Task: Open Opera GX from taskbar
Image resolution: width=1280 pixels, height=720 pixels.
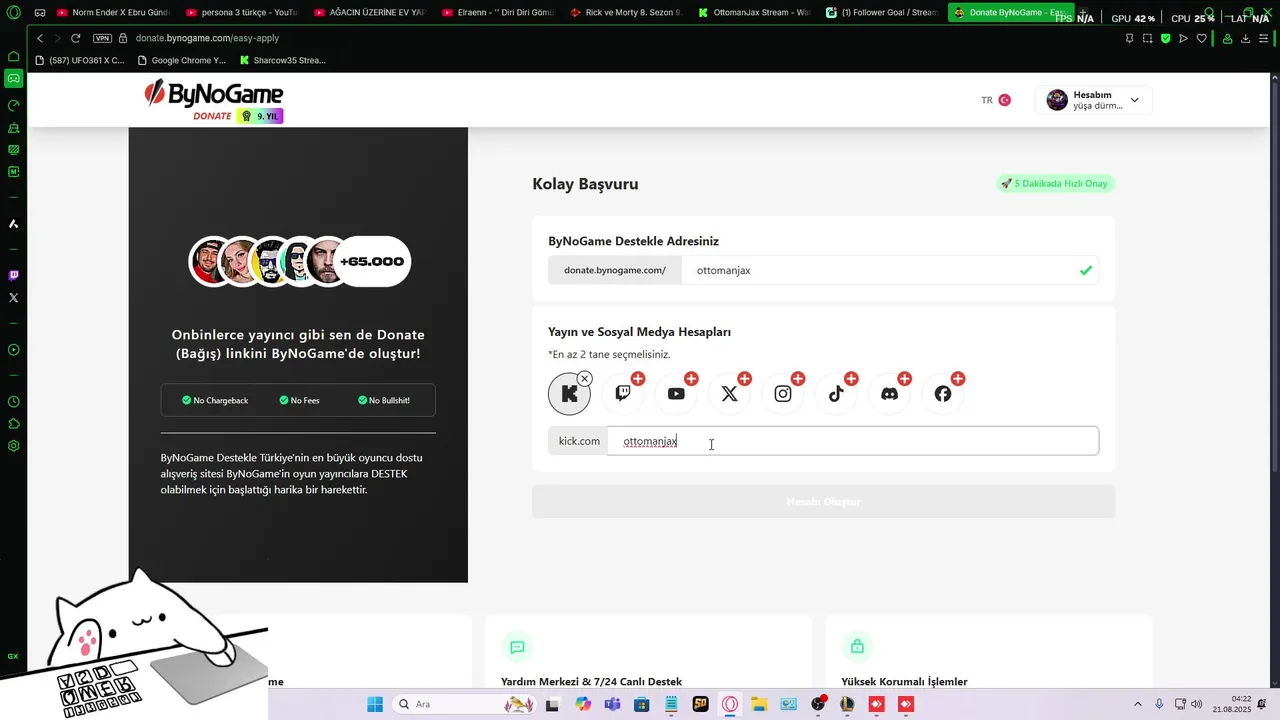Action: pos(730,704)
